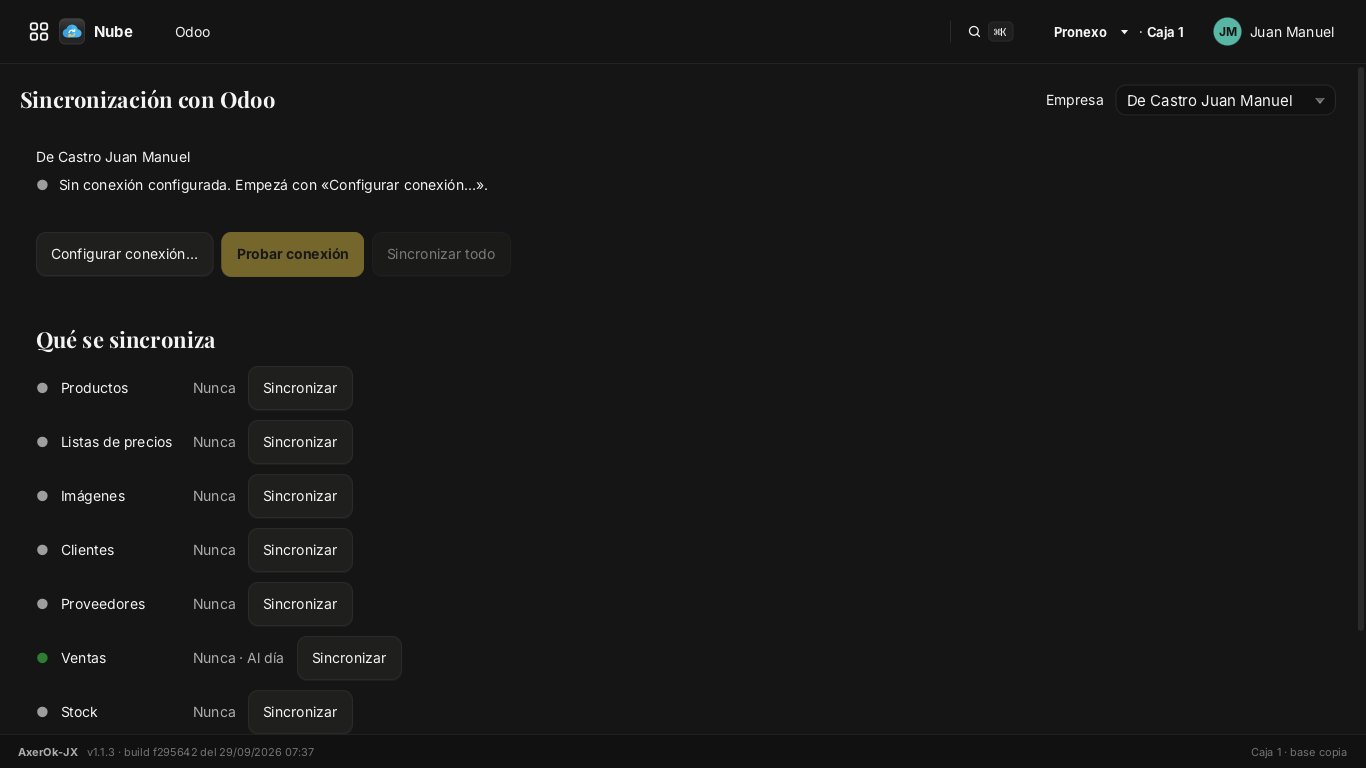Click Caja 1 · base copia text

1299,752
